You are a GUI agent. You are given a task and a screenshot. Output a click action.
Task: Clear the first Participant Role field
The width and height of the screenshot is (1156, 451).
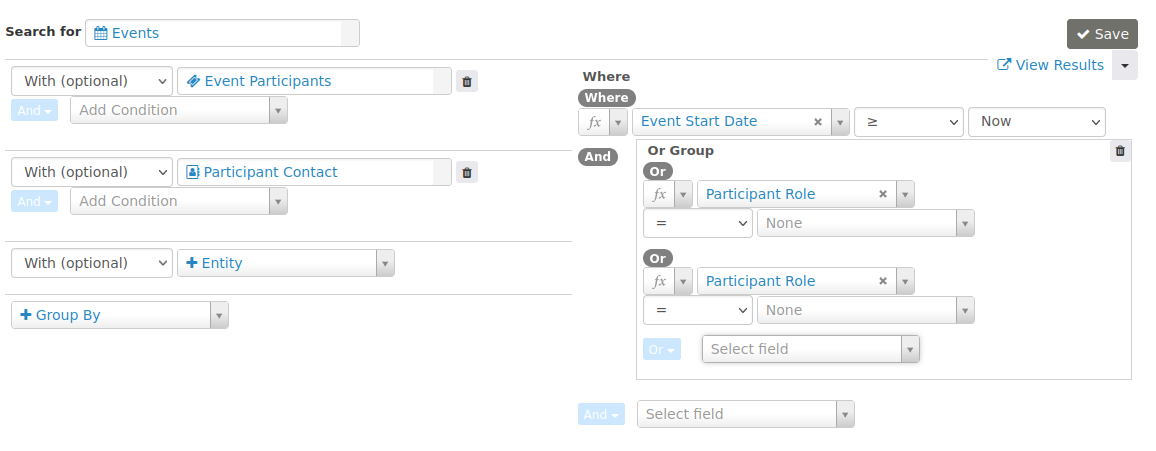pos(883,195)
